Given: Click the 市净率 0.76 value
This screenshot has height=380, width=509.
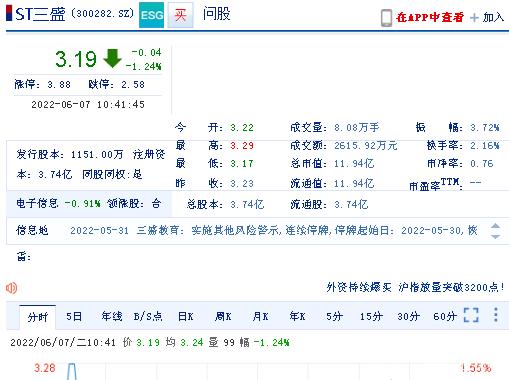Looking at the screenshot, I should point(481,164).
